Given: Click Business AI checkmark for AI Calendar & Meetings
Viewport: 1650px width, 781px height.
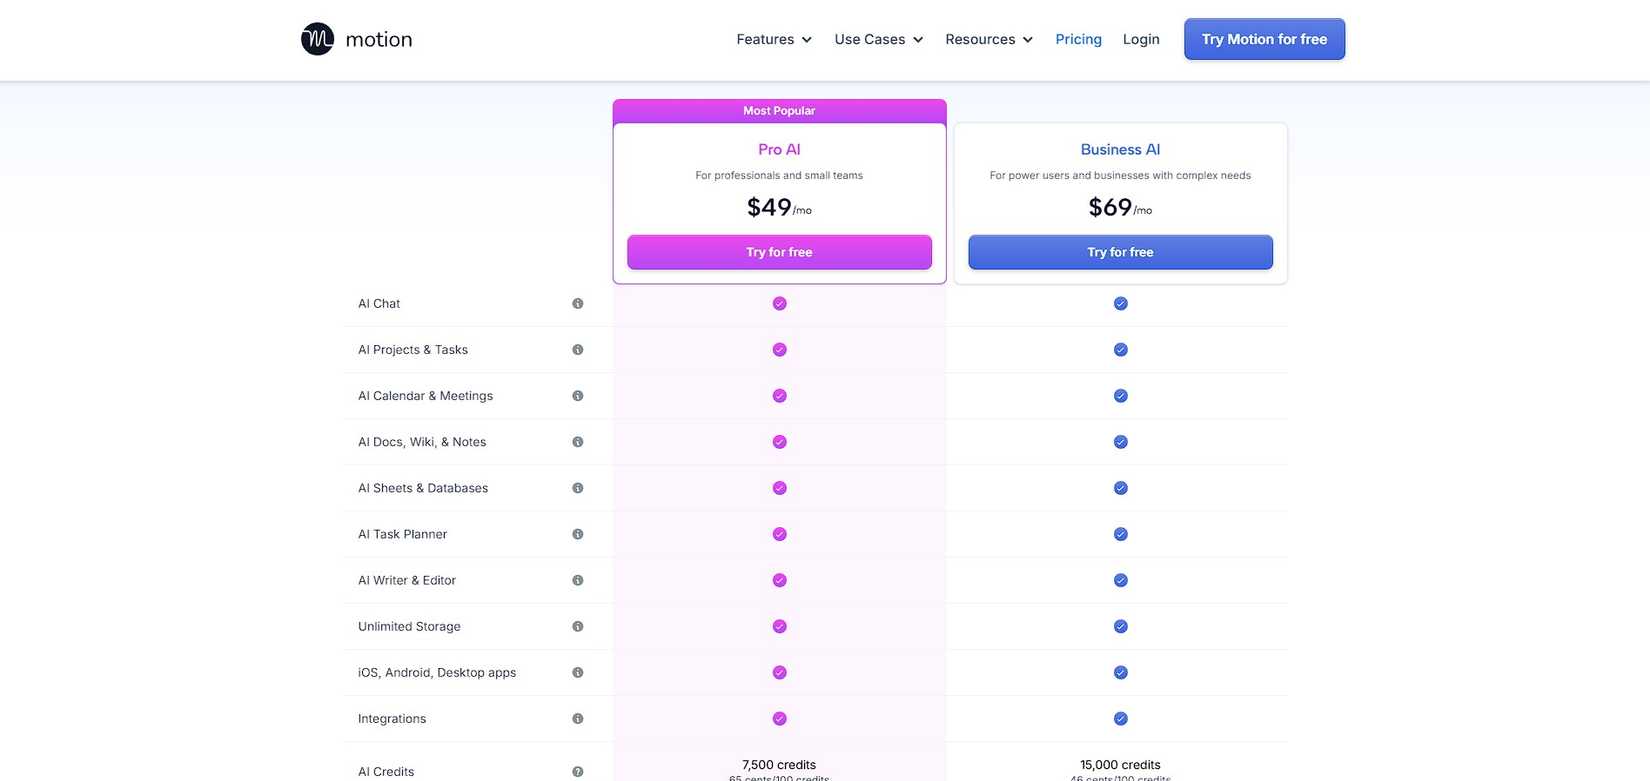Looking at the screenshot, I should (x=1121, y=396).
